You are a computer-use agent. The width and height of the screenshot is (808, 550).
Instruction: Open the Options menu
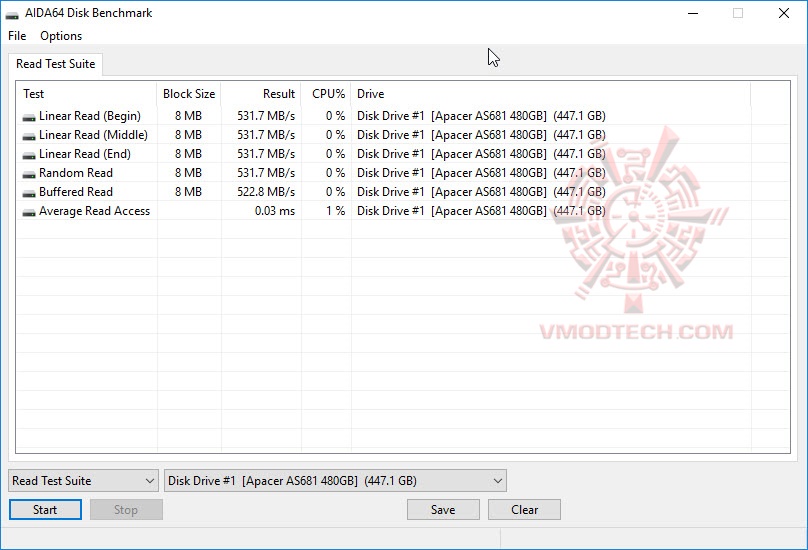pyautogui.click(x=61, y=36)
